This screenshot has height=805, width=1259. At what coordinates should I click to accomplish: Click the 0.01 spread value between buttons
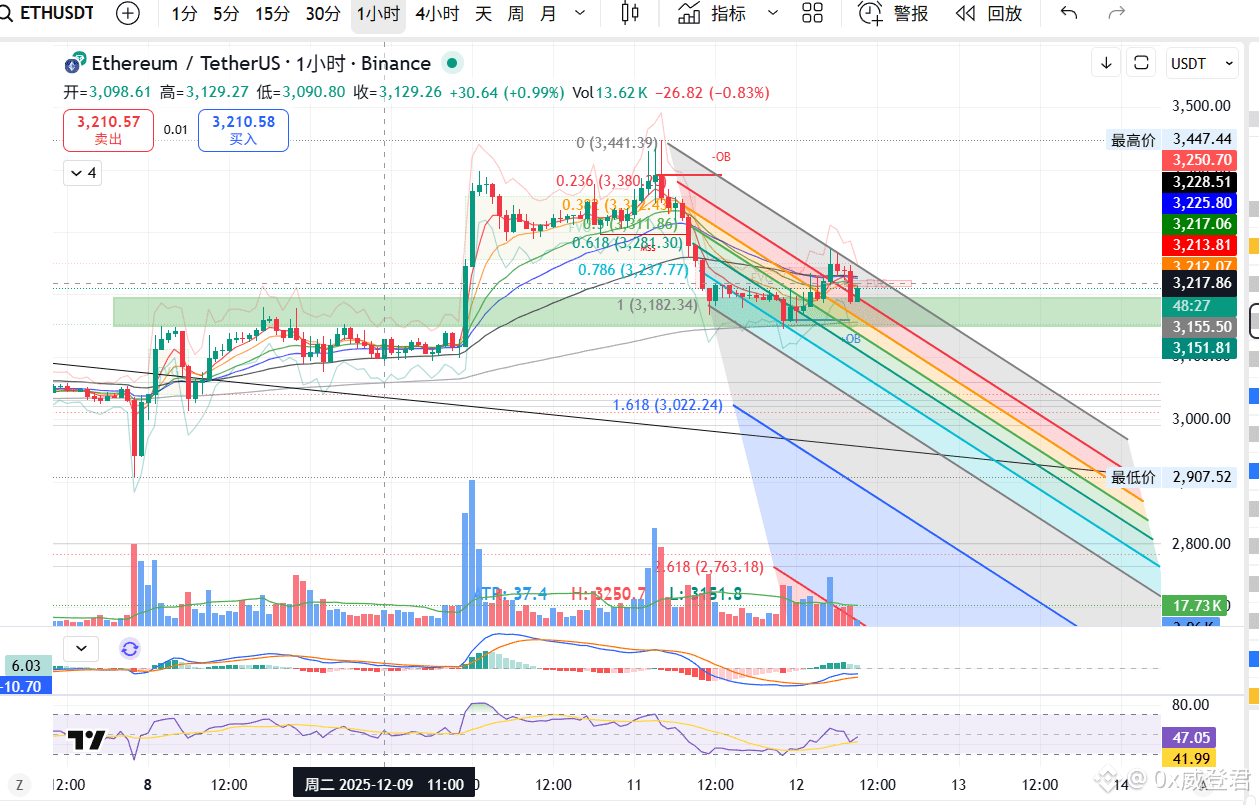pyautogui.click(x=176, y=130)
